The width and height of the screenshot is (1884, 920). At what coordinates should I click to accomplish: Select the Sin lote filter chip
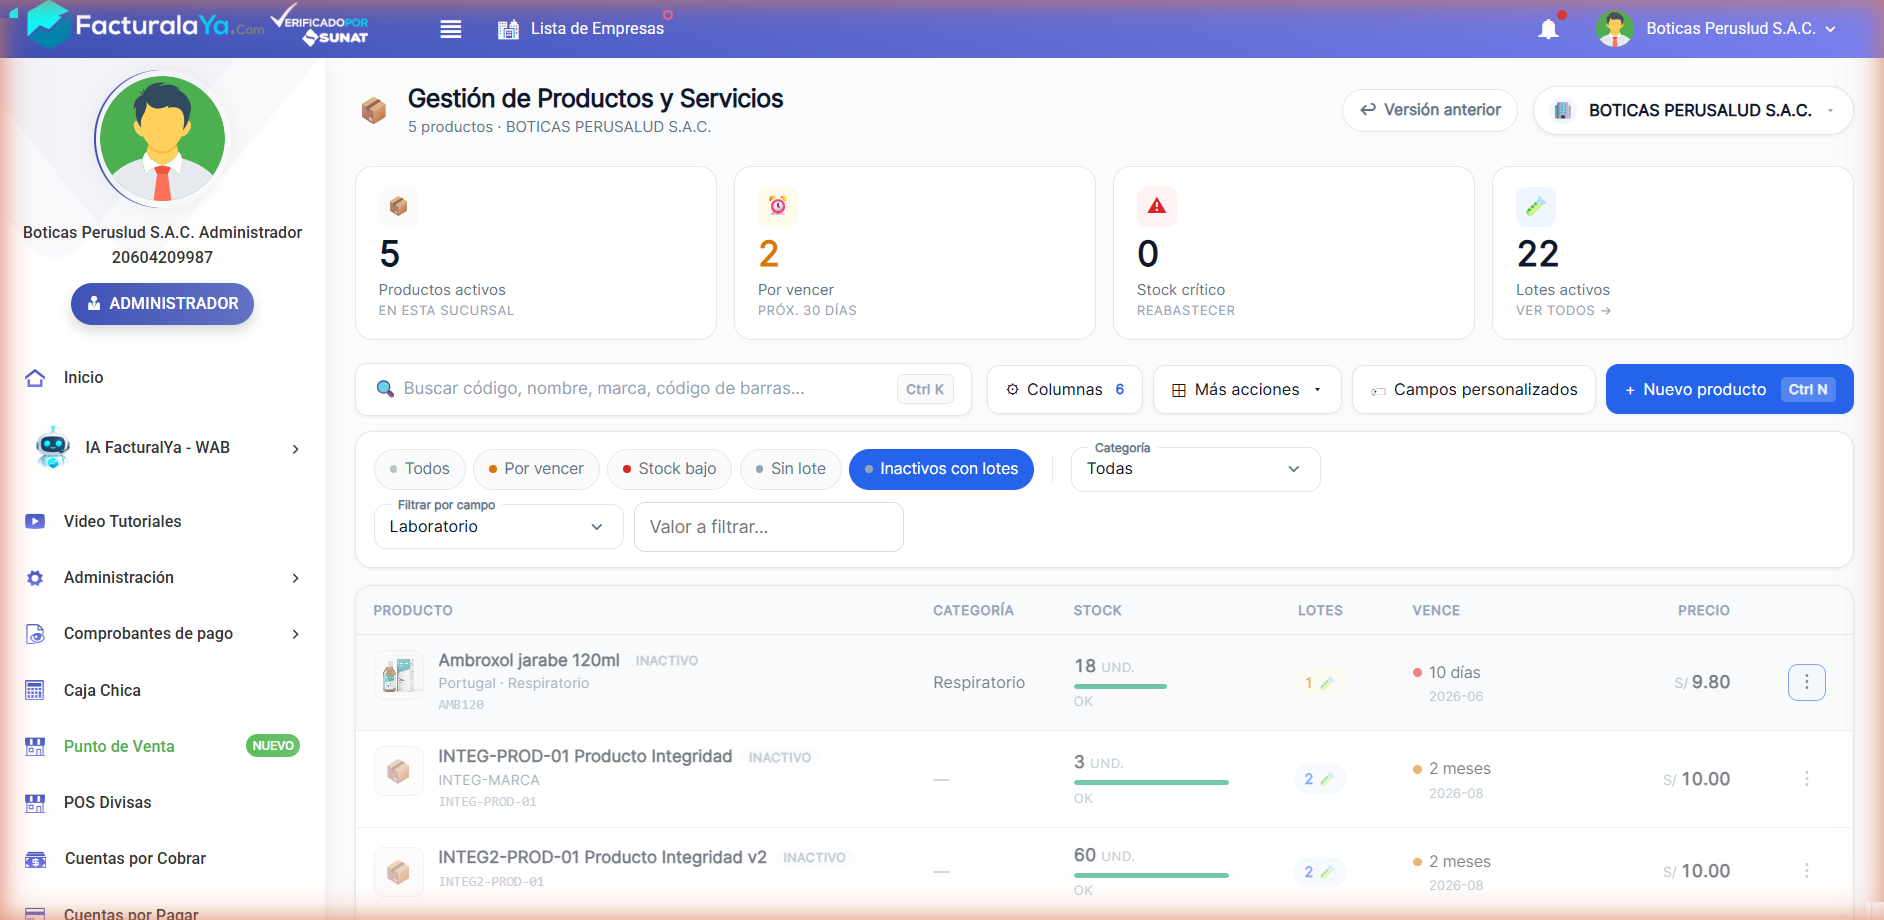pos(790,469)
